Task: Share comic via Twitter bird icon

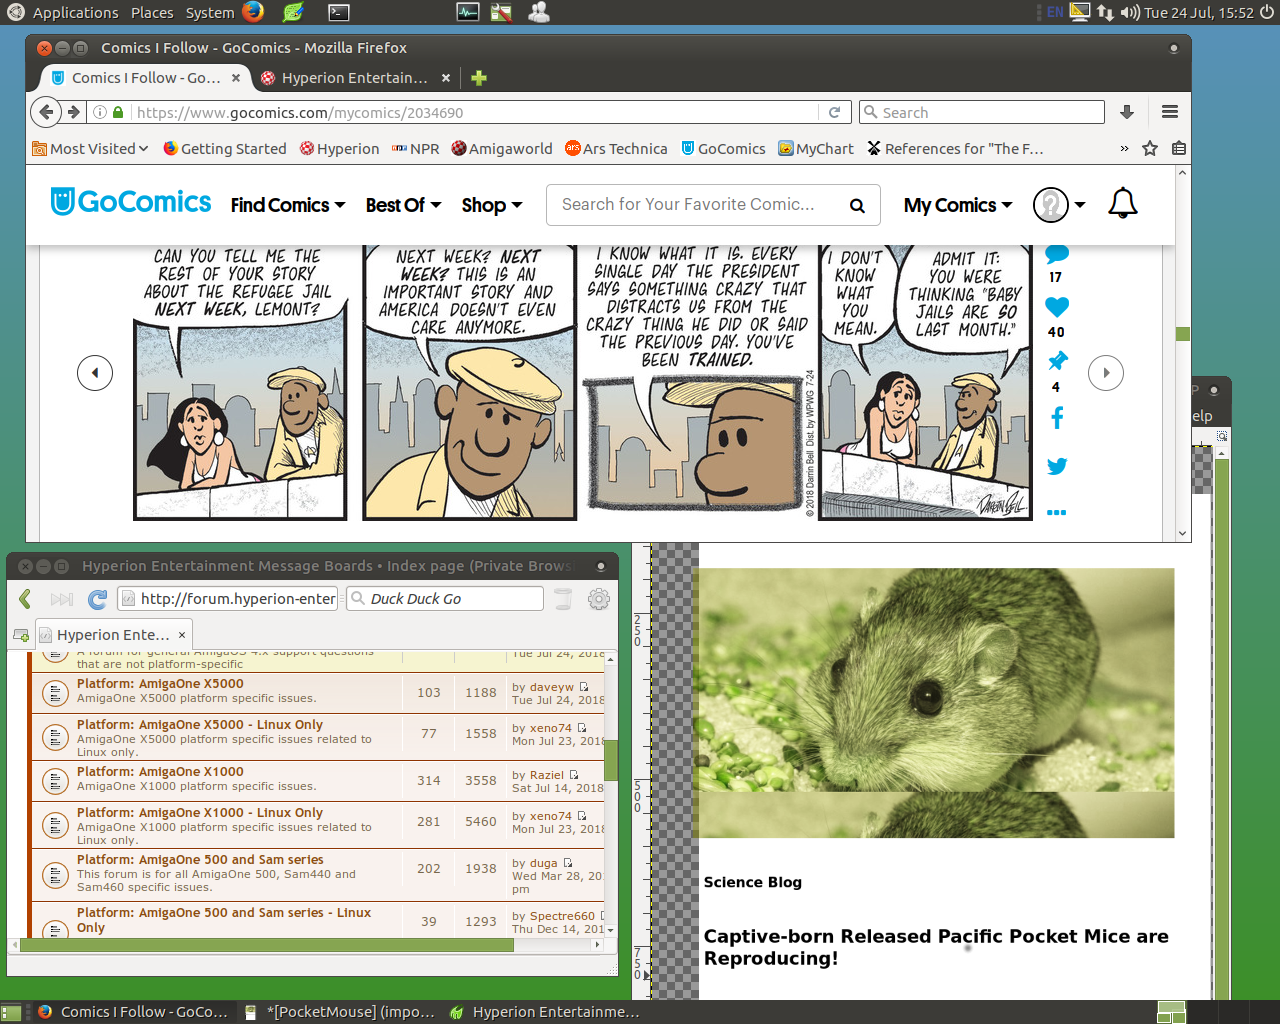Action: click(1057, 466)
